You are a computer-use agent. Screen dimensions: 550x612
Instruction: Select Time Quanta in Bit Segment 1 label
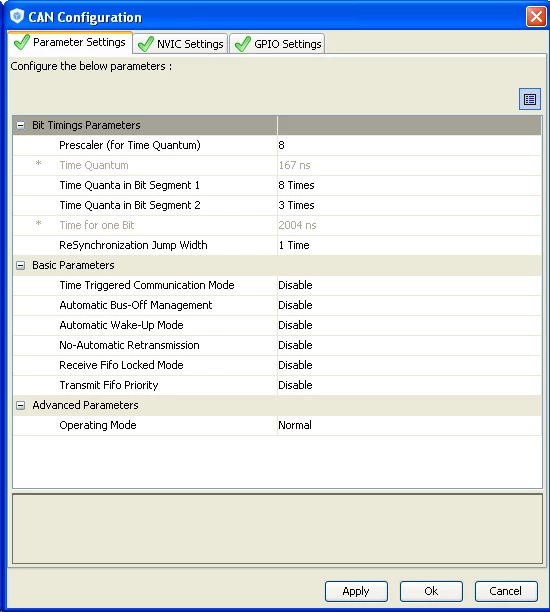(x=129, y=185)
